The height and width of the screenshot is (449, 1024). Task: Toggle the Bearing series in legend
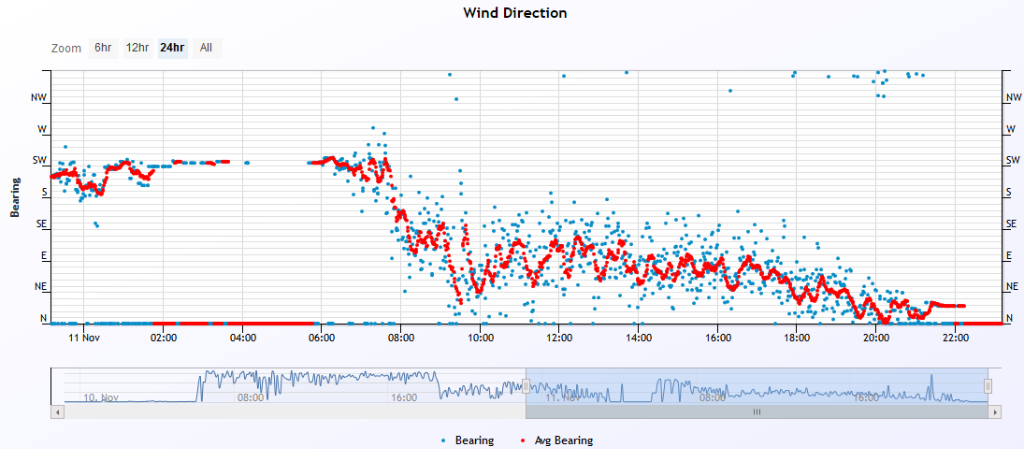[467, 441]
